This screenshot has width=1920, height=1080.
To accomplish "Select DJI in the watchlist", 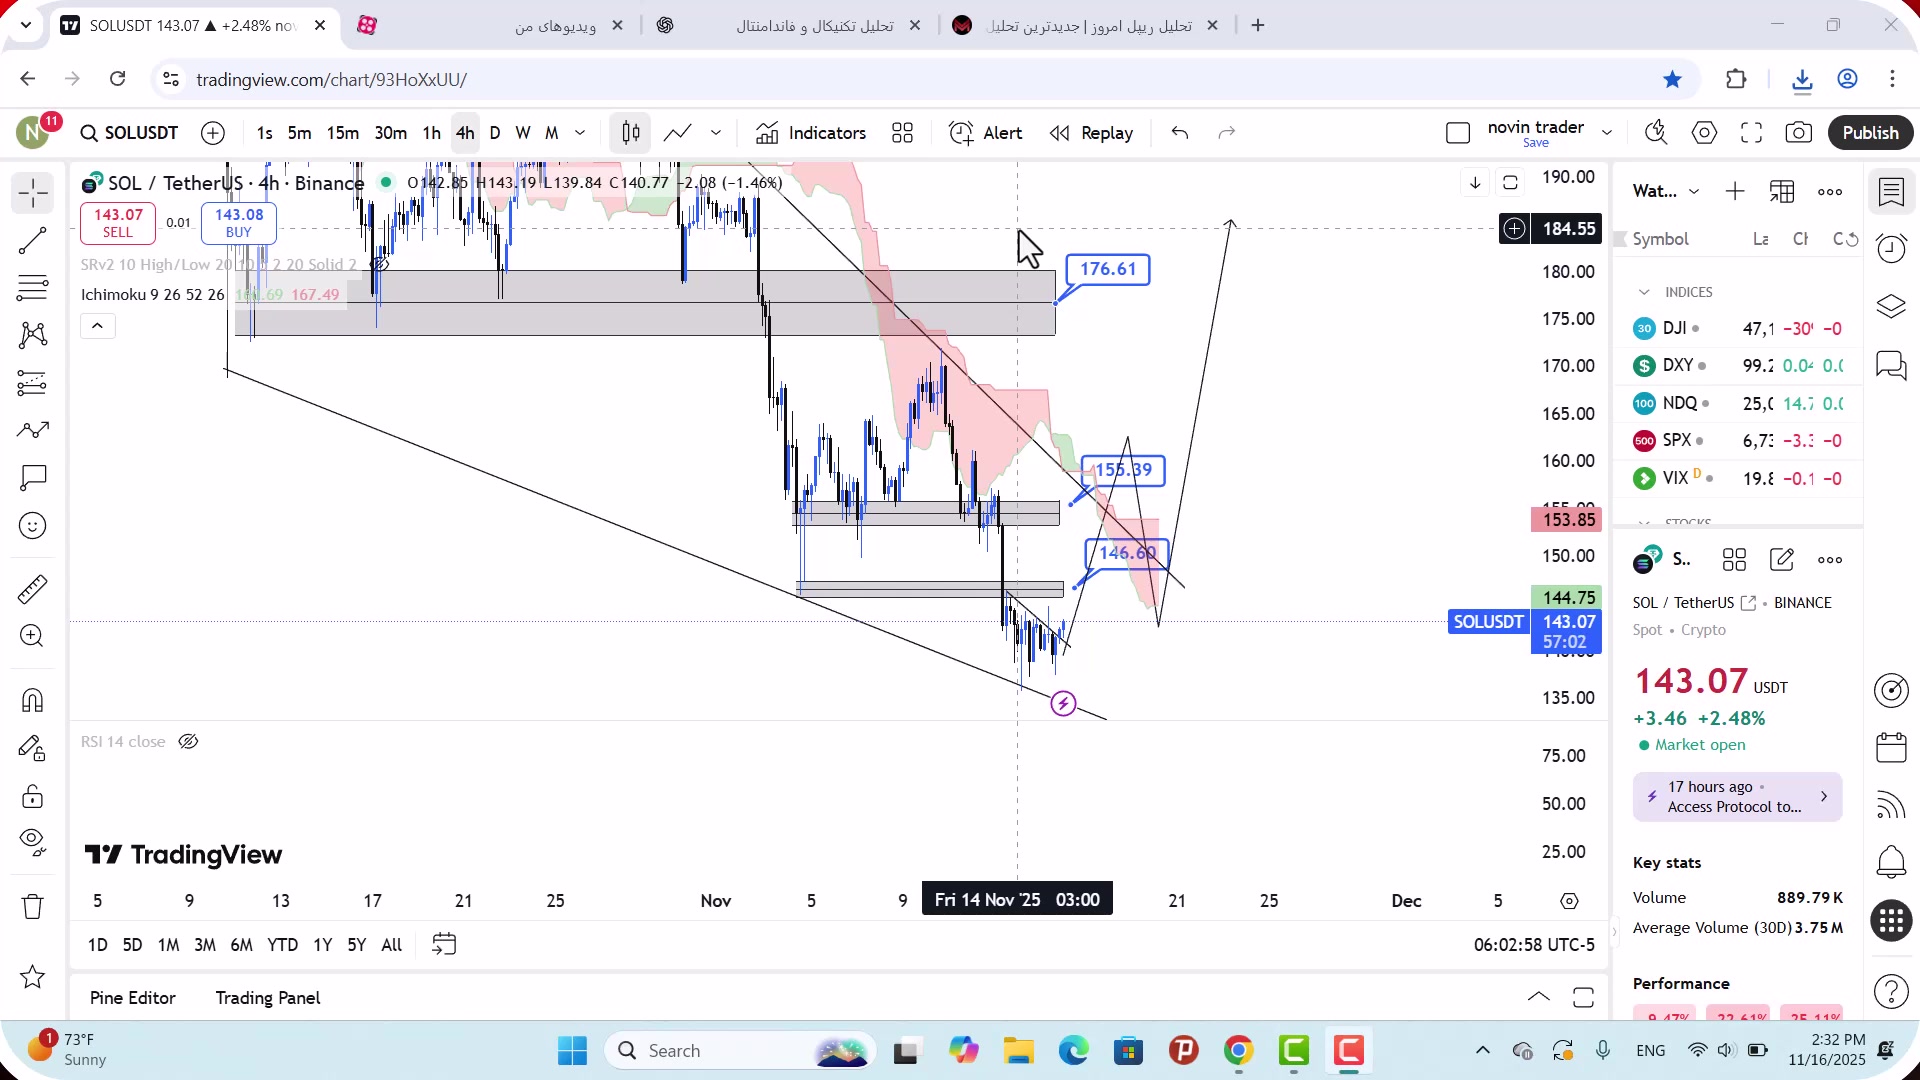I will point(1738,328).
